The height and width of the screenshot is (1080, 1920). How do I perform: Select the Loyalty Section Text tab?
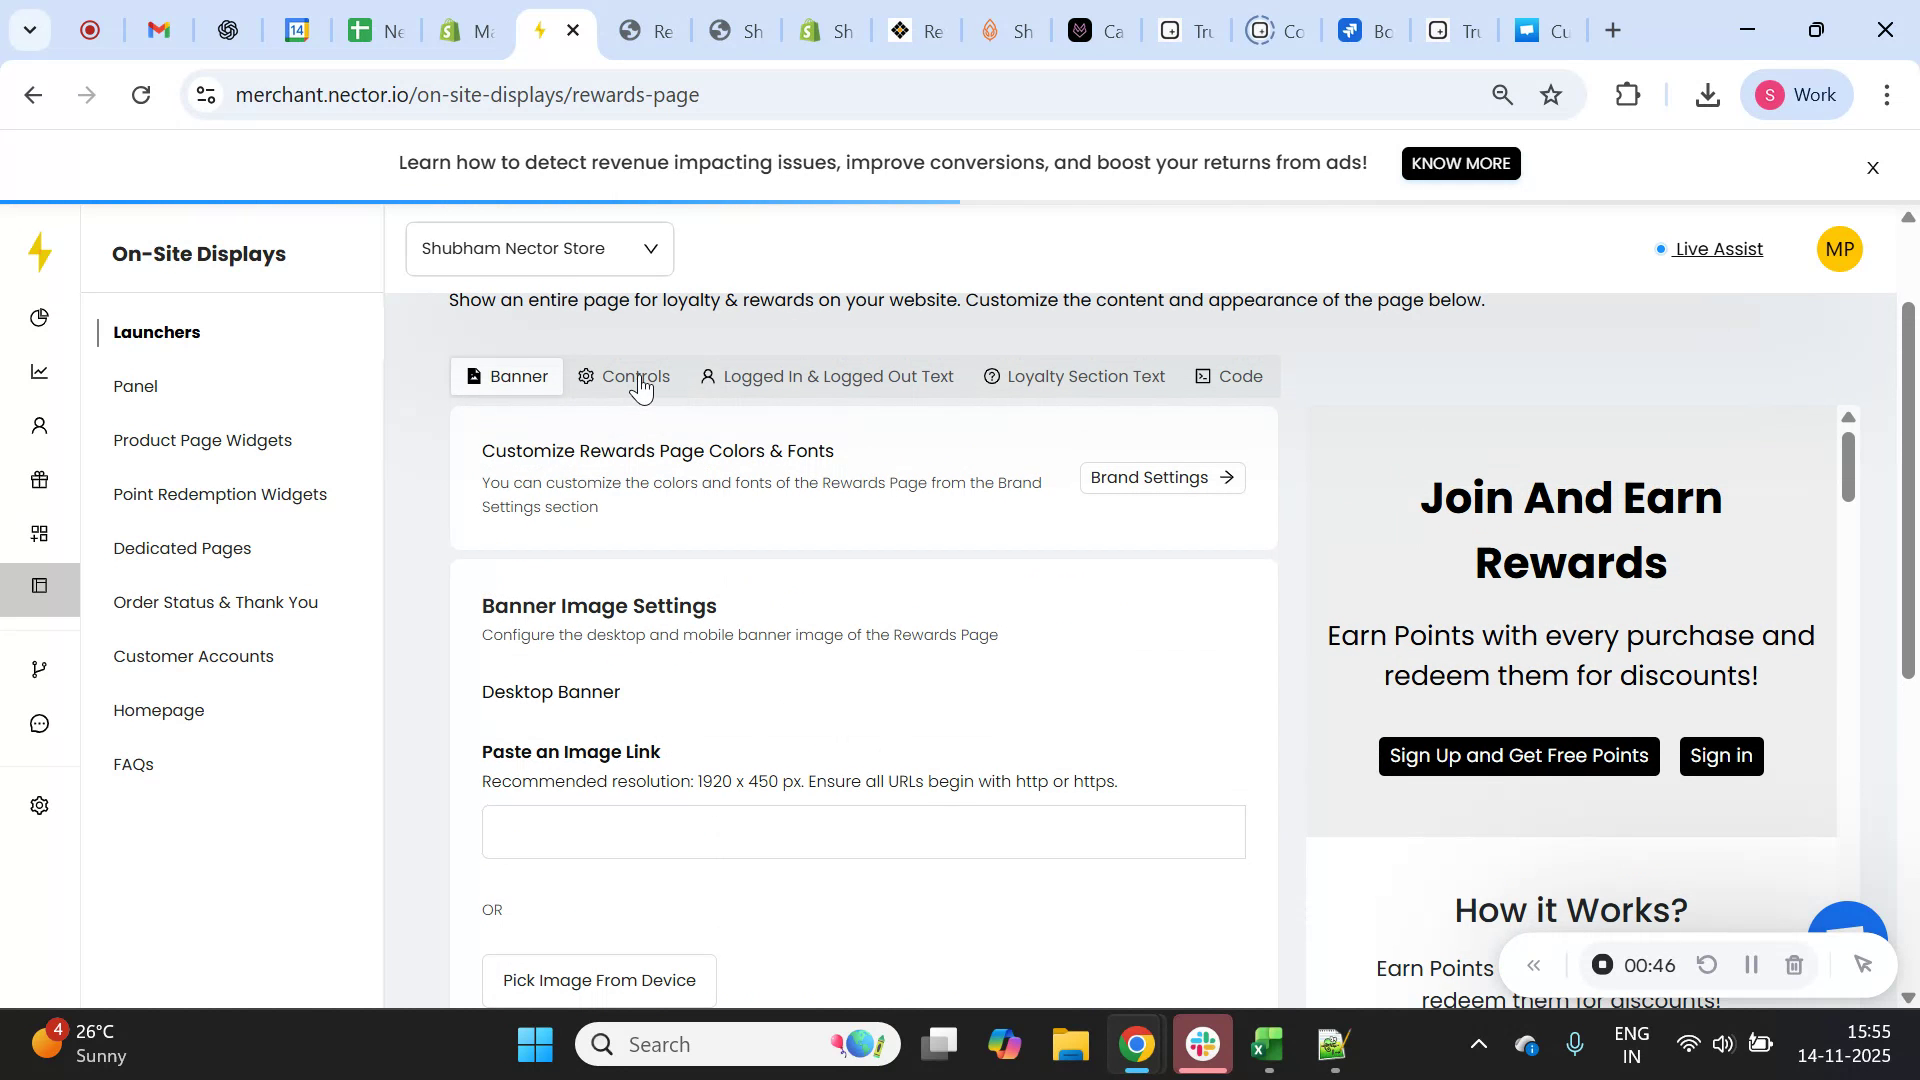[1085, 376]
